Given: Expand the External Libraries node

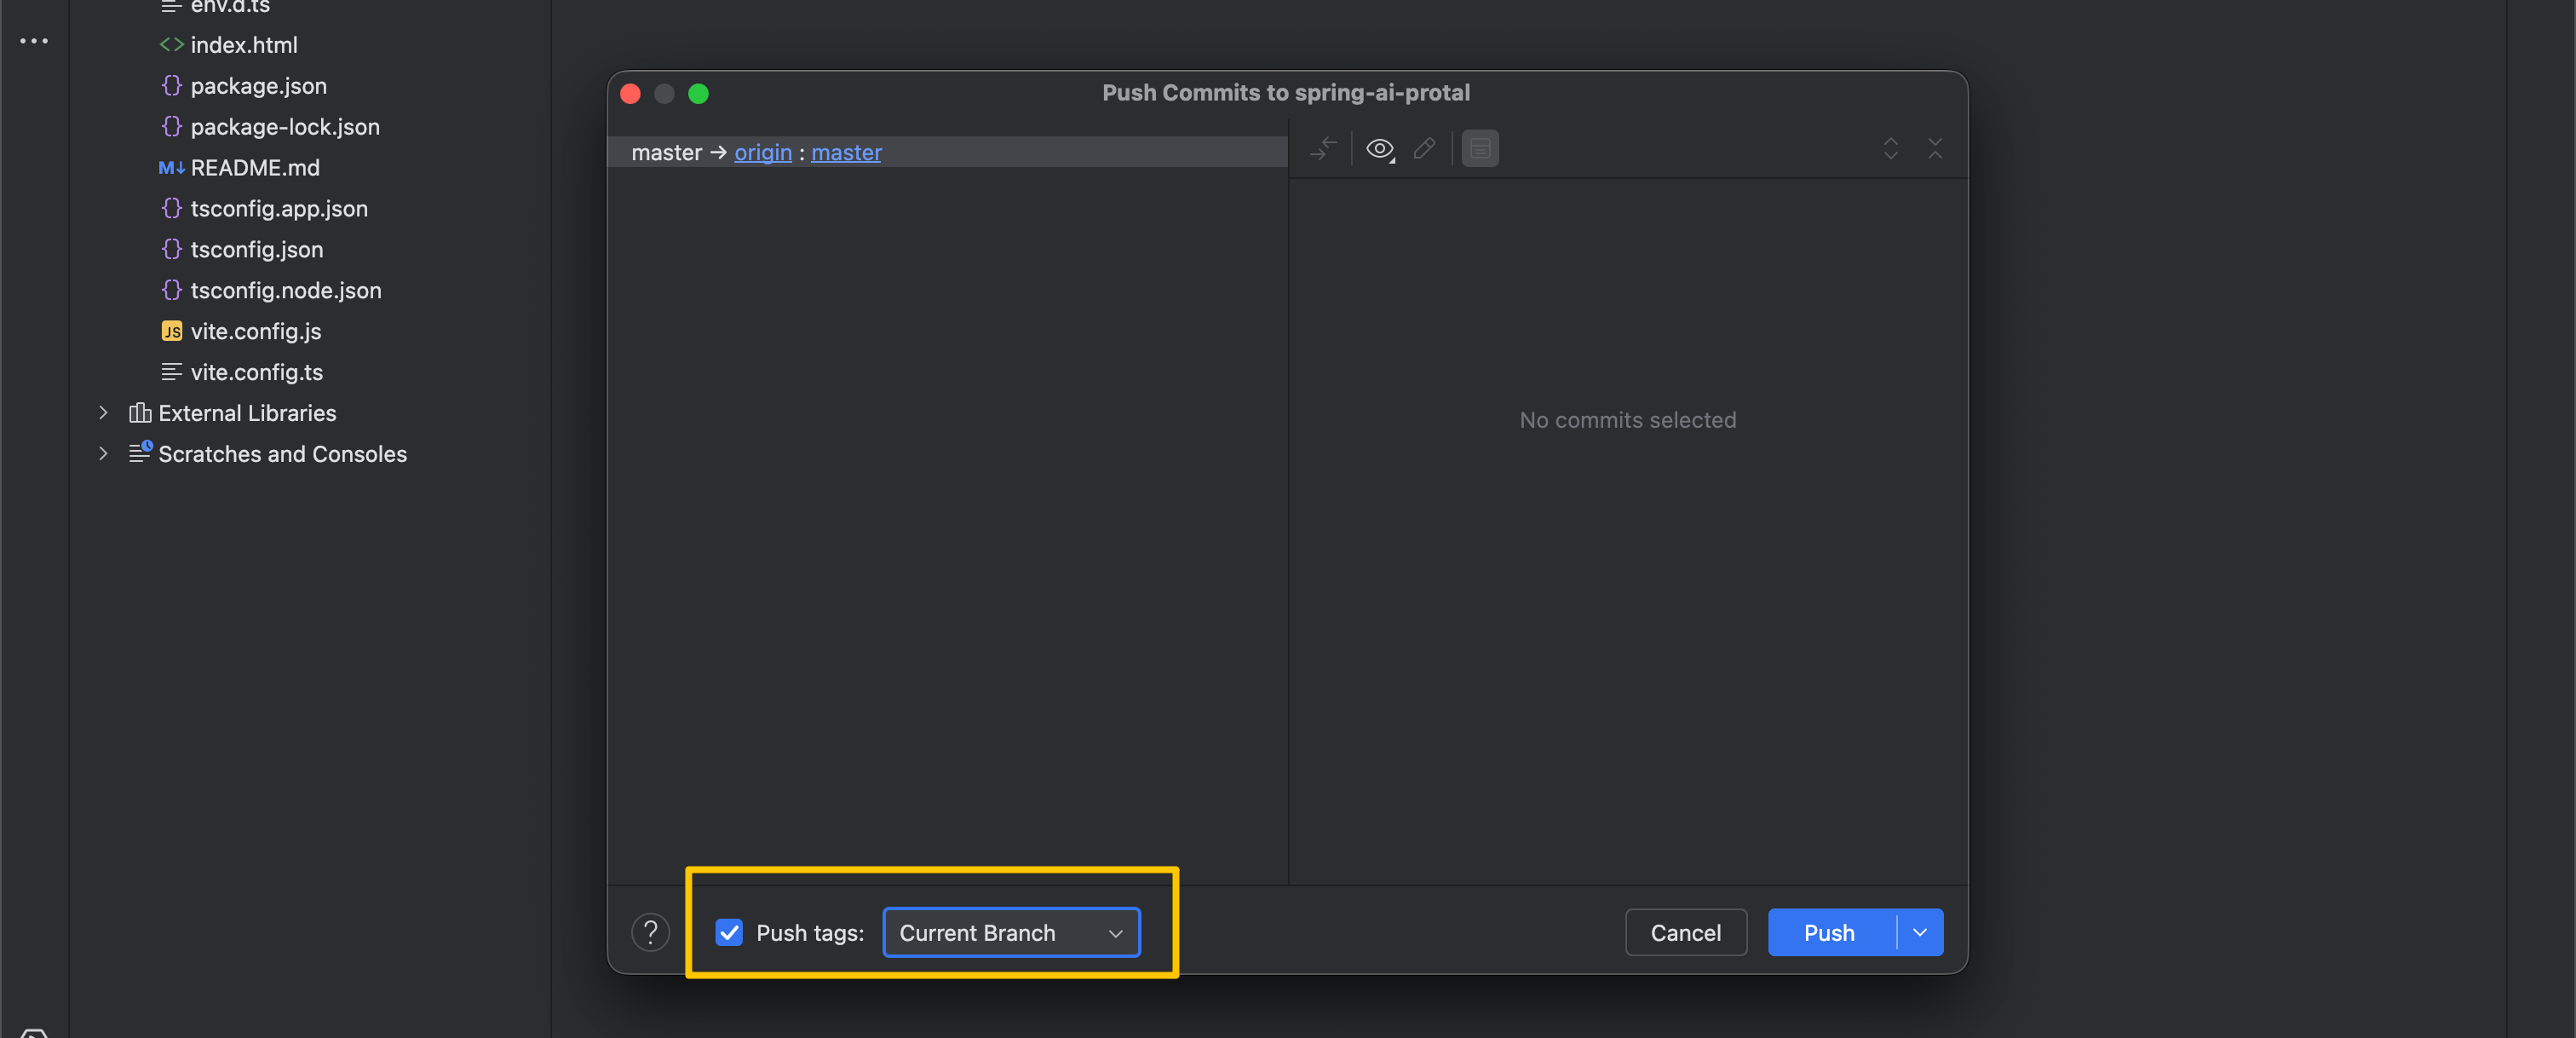Looking at the screenshot, I should pos(103,413).
